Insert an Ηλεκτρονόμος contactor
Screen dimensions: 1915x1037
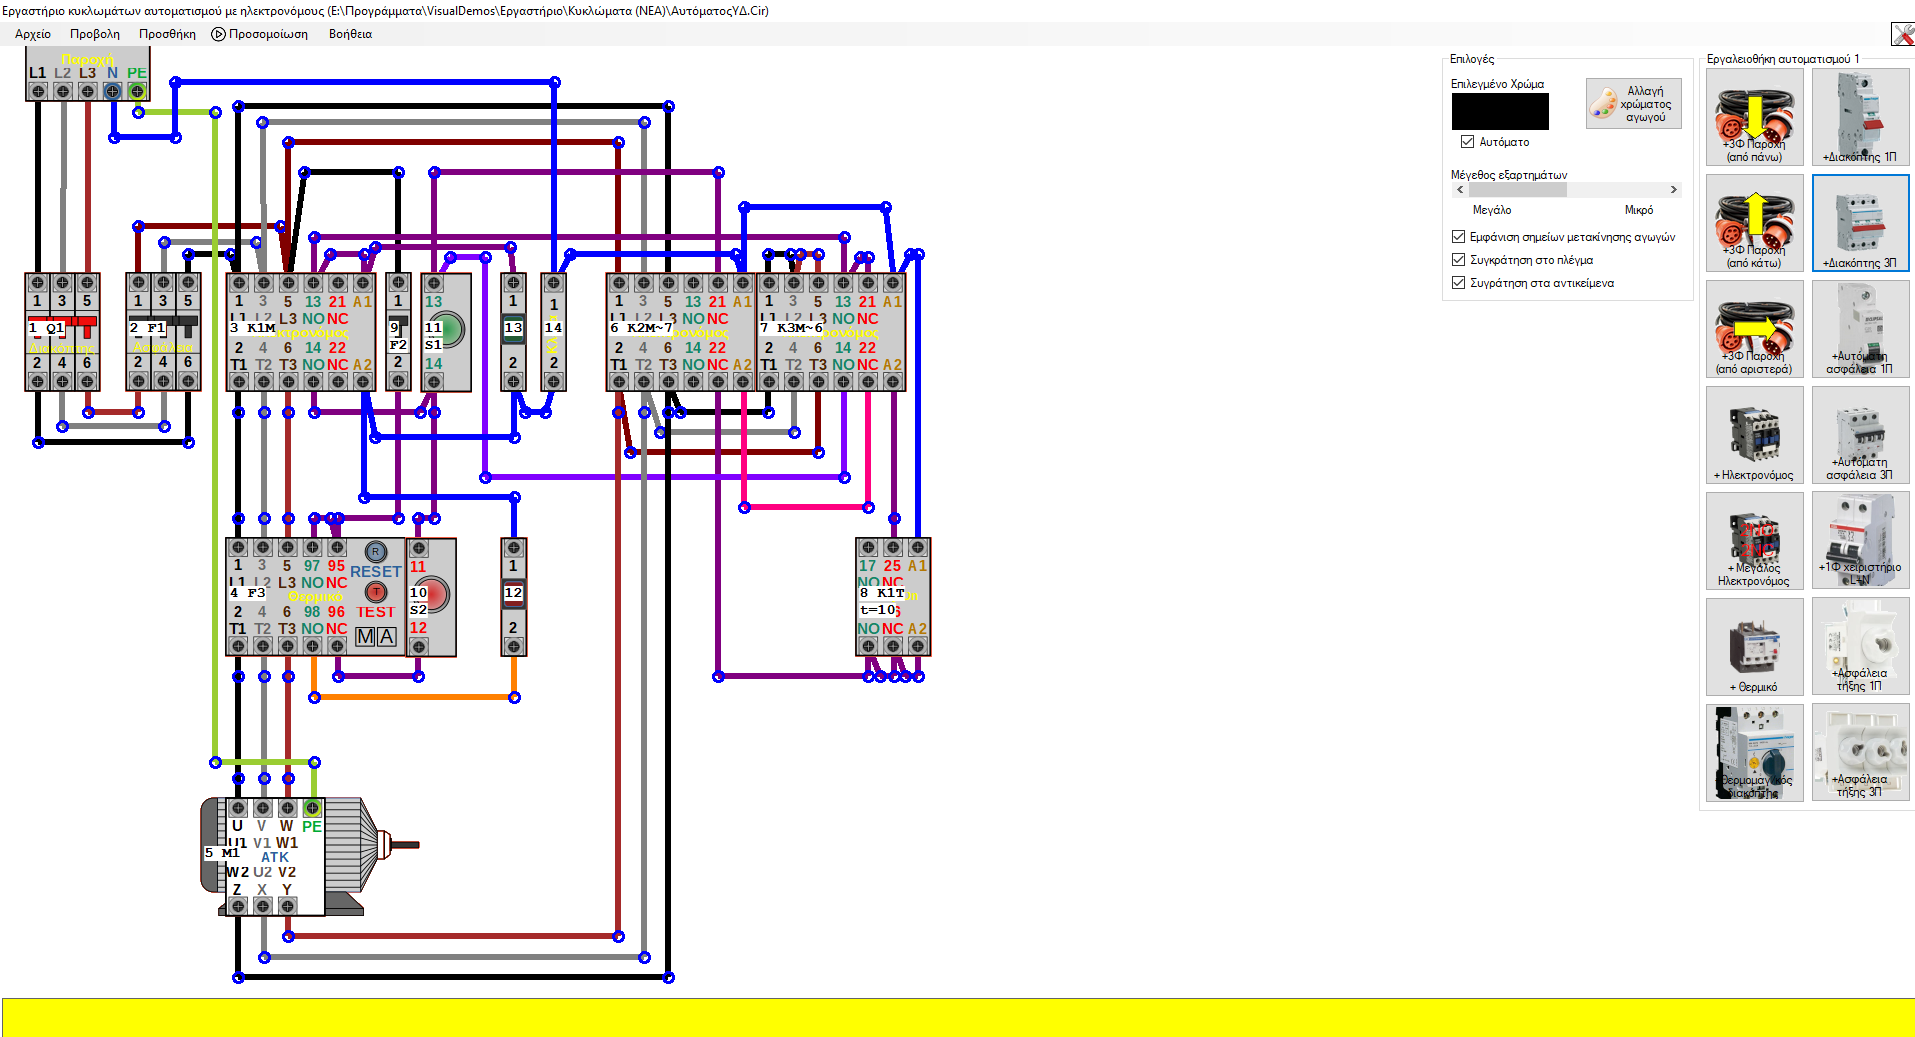click(1754, 434)
